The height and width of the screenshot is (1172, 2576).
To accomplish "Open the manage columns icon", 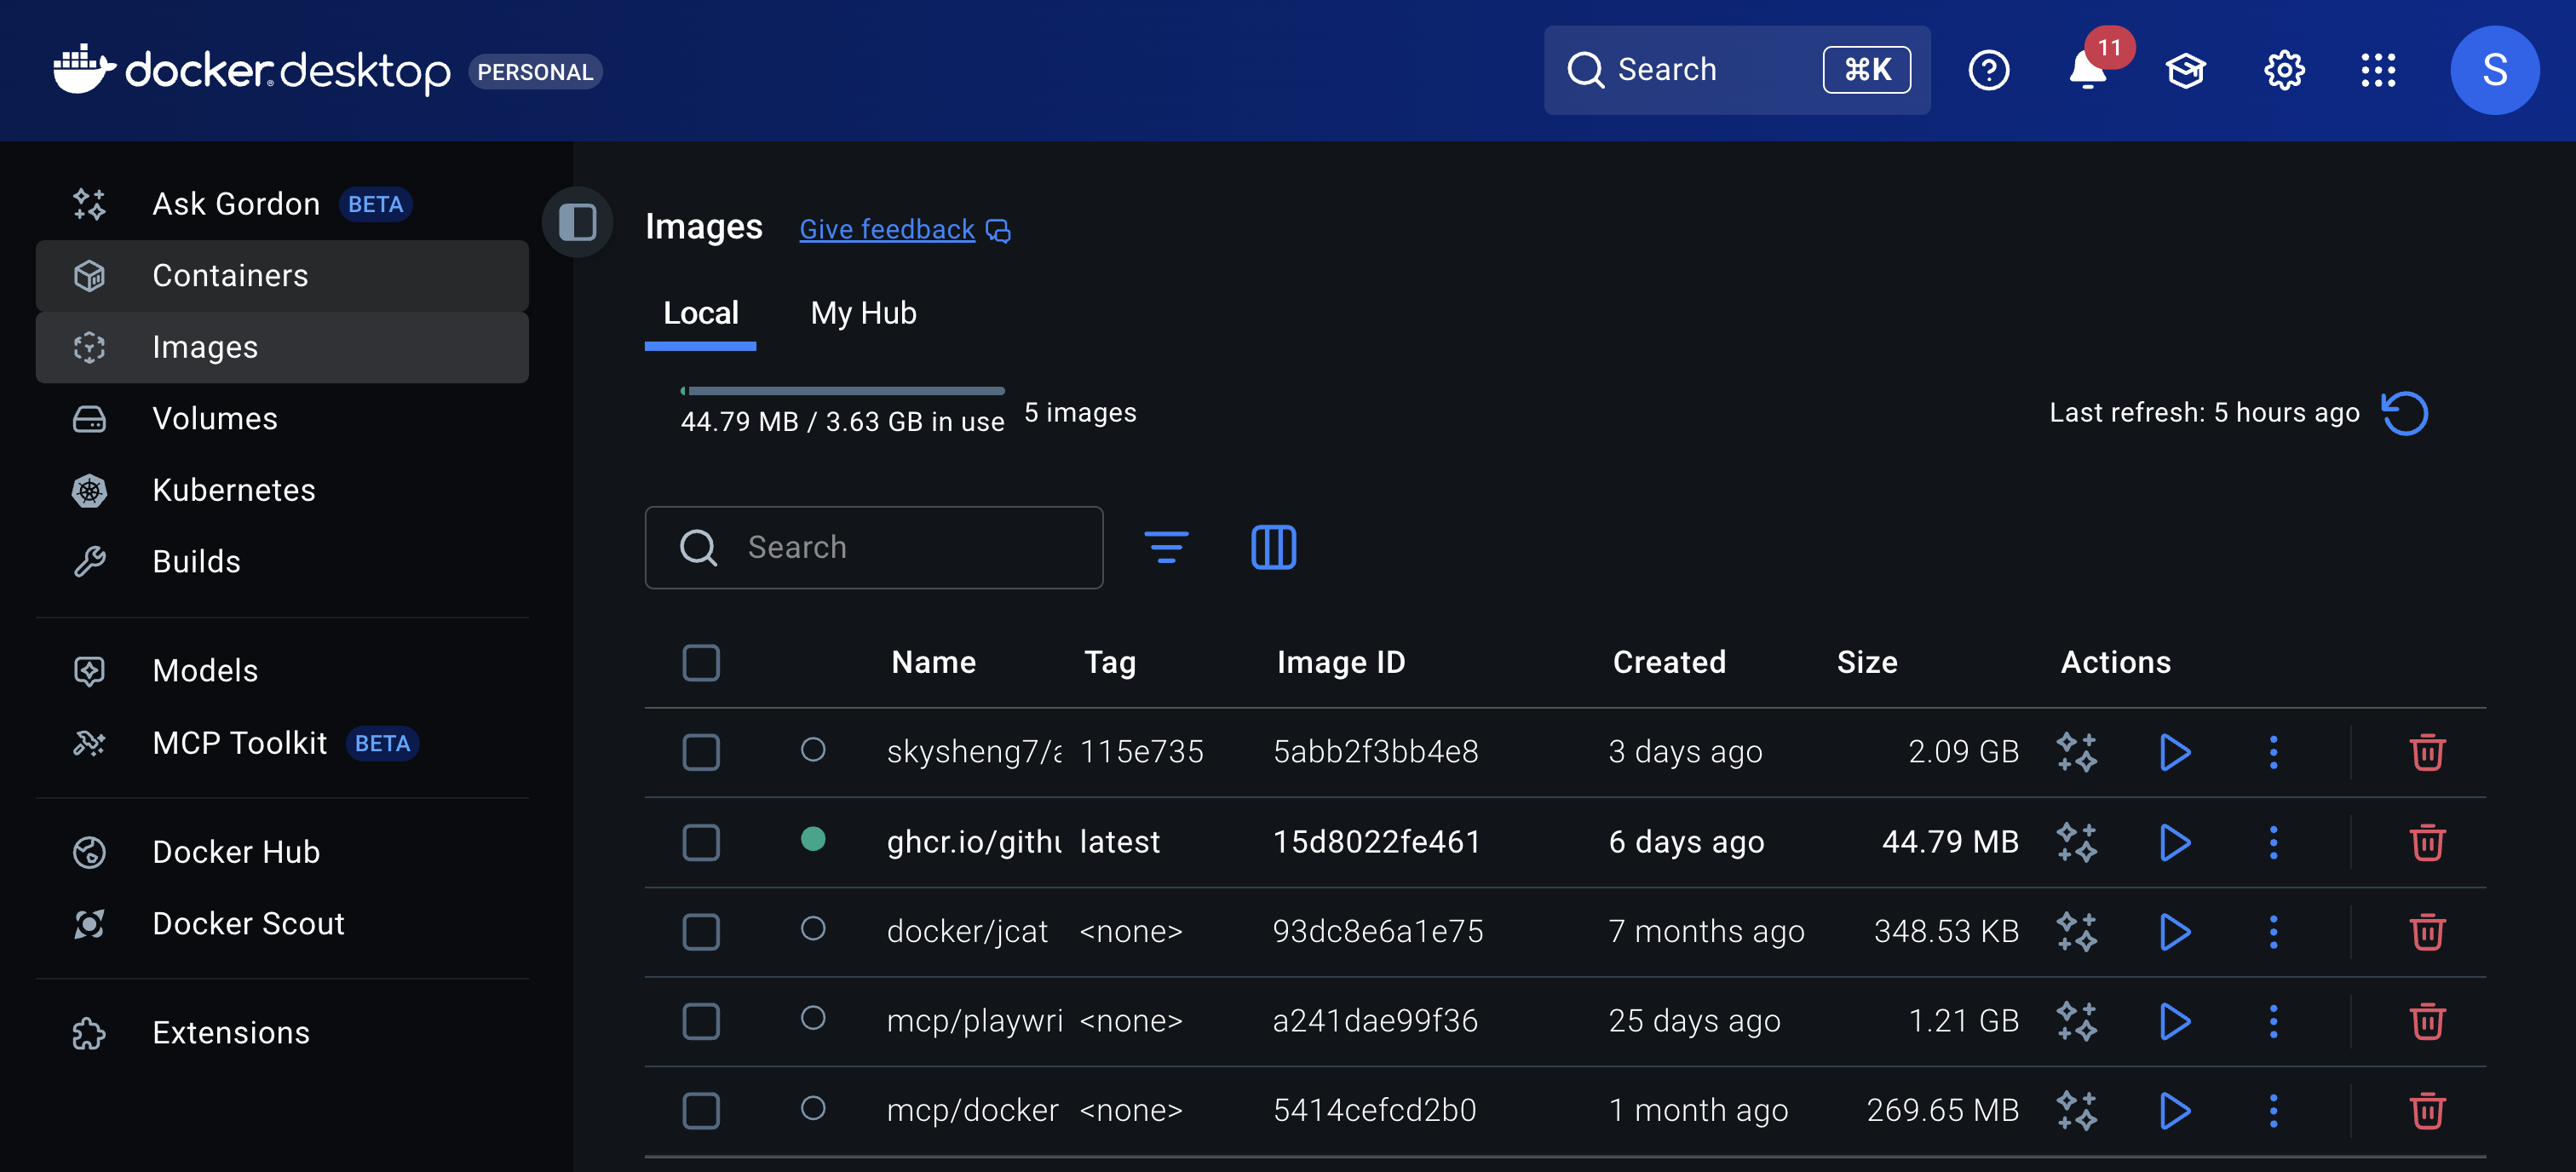I will 1273,547.
